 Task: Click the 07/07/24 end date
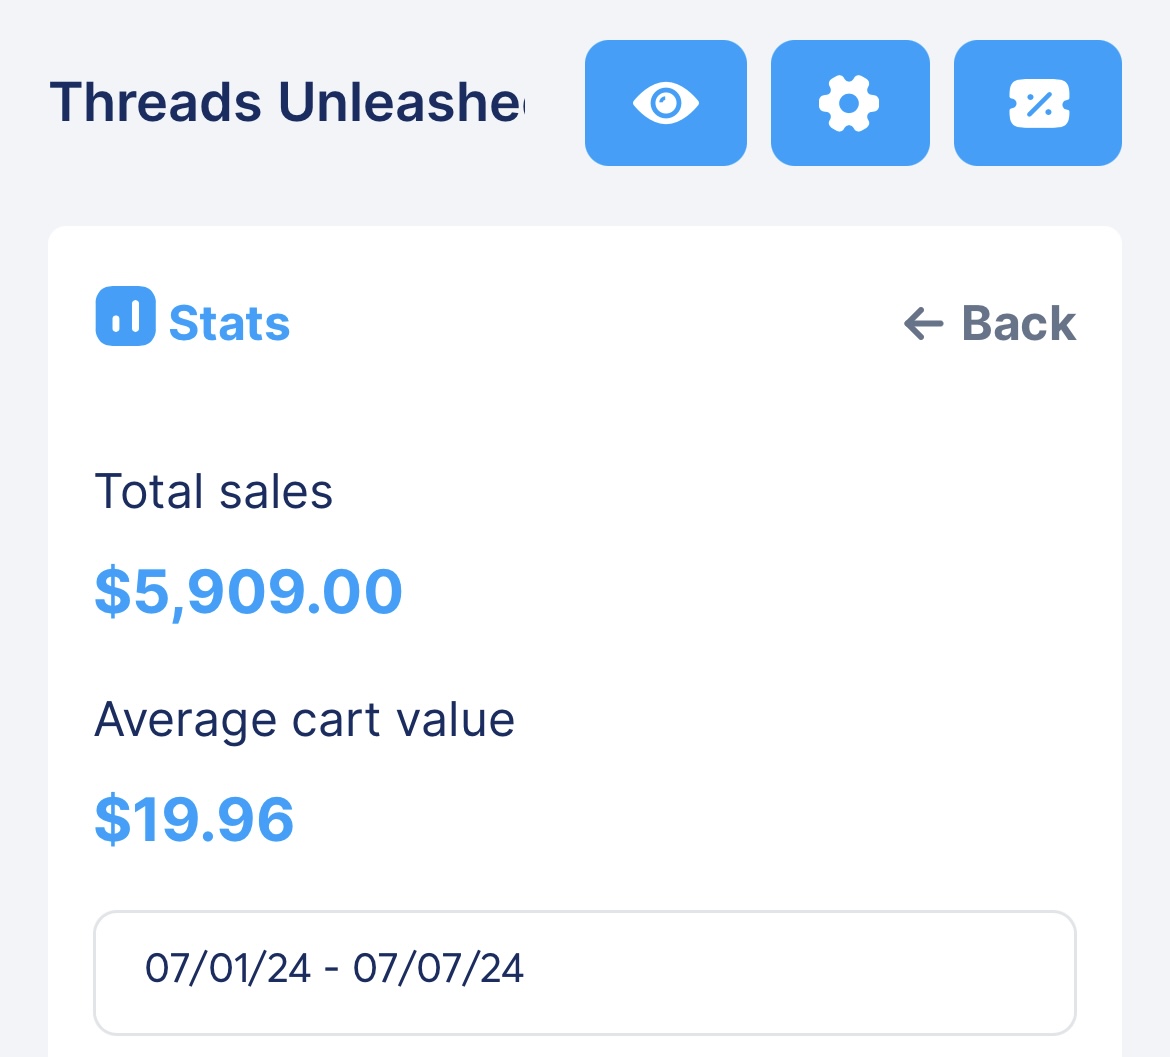point(439,968)
